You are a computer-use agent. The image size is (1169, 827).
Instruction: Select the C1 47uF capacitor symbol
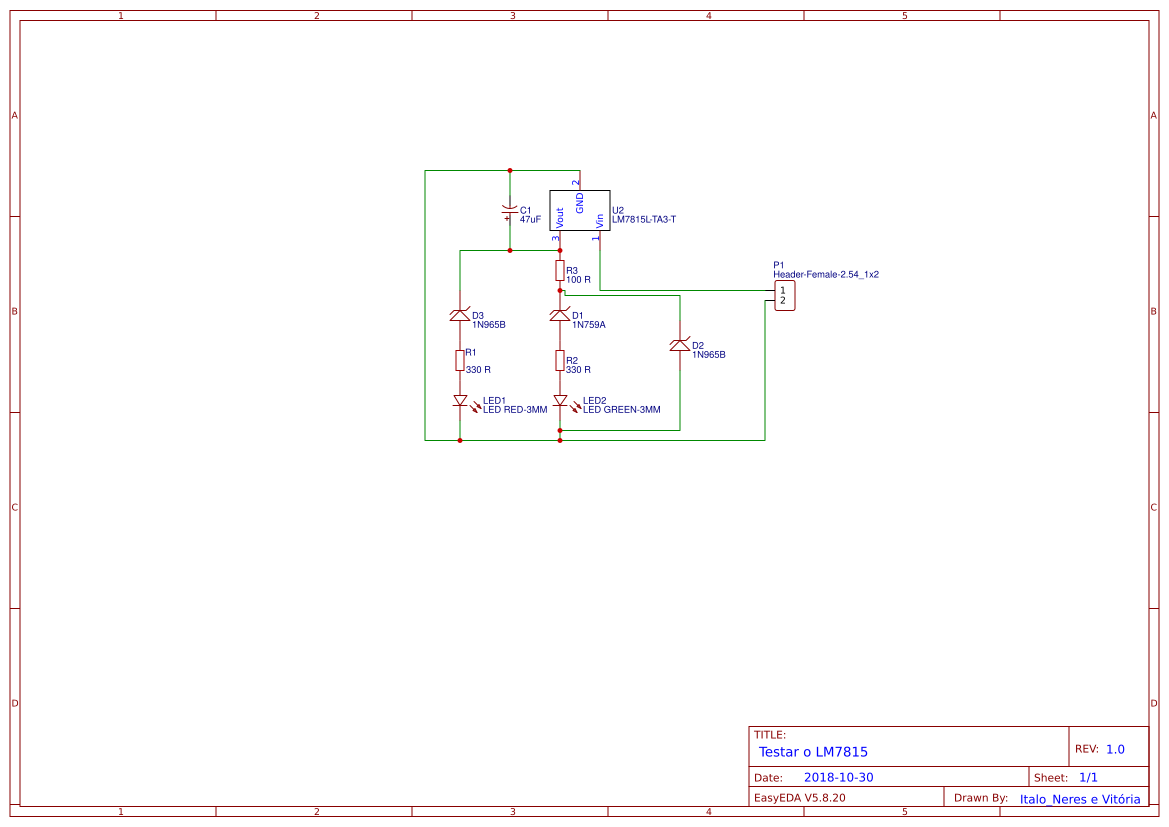click(509, 212)
